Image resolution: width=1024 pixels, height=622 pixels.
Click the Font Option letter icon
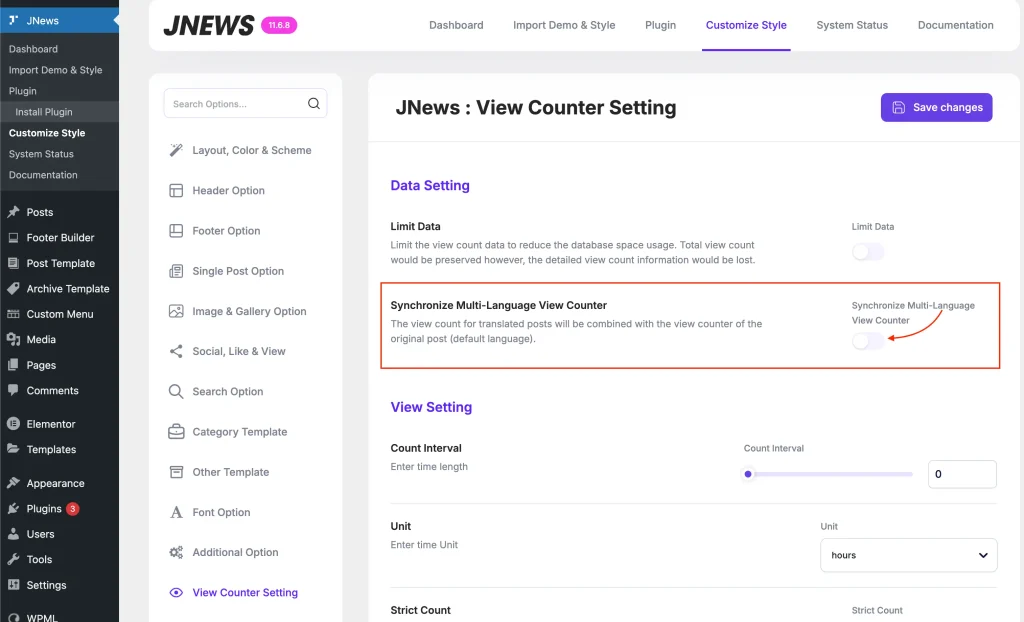[x=176, y=512]
